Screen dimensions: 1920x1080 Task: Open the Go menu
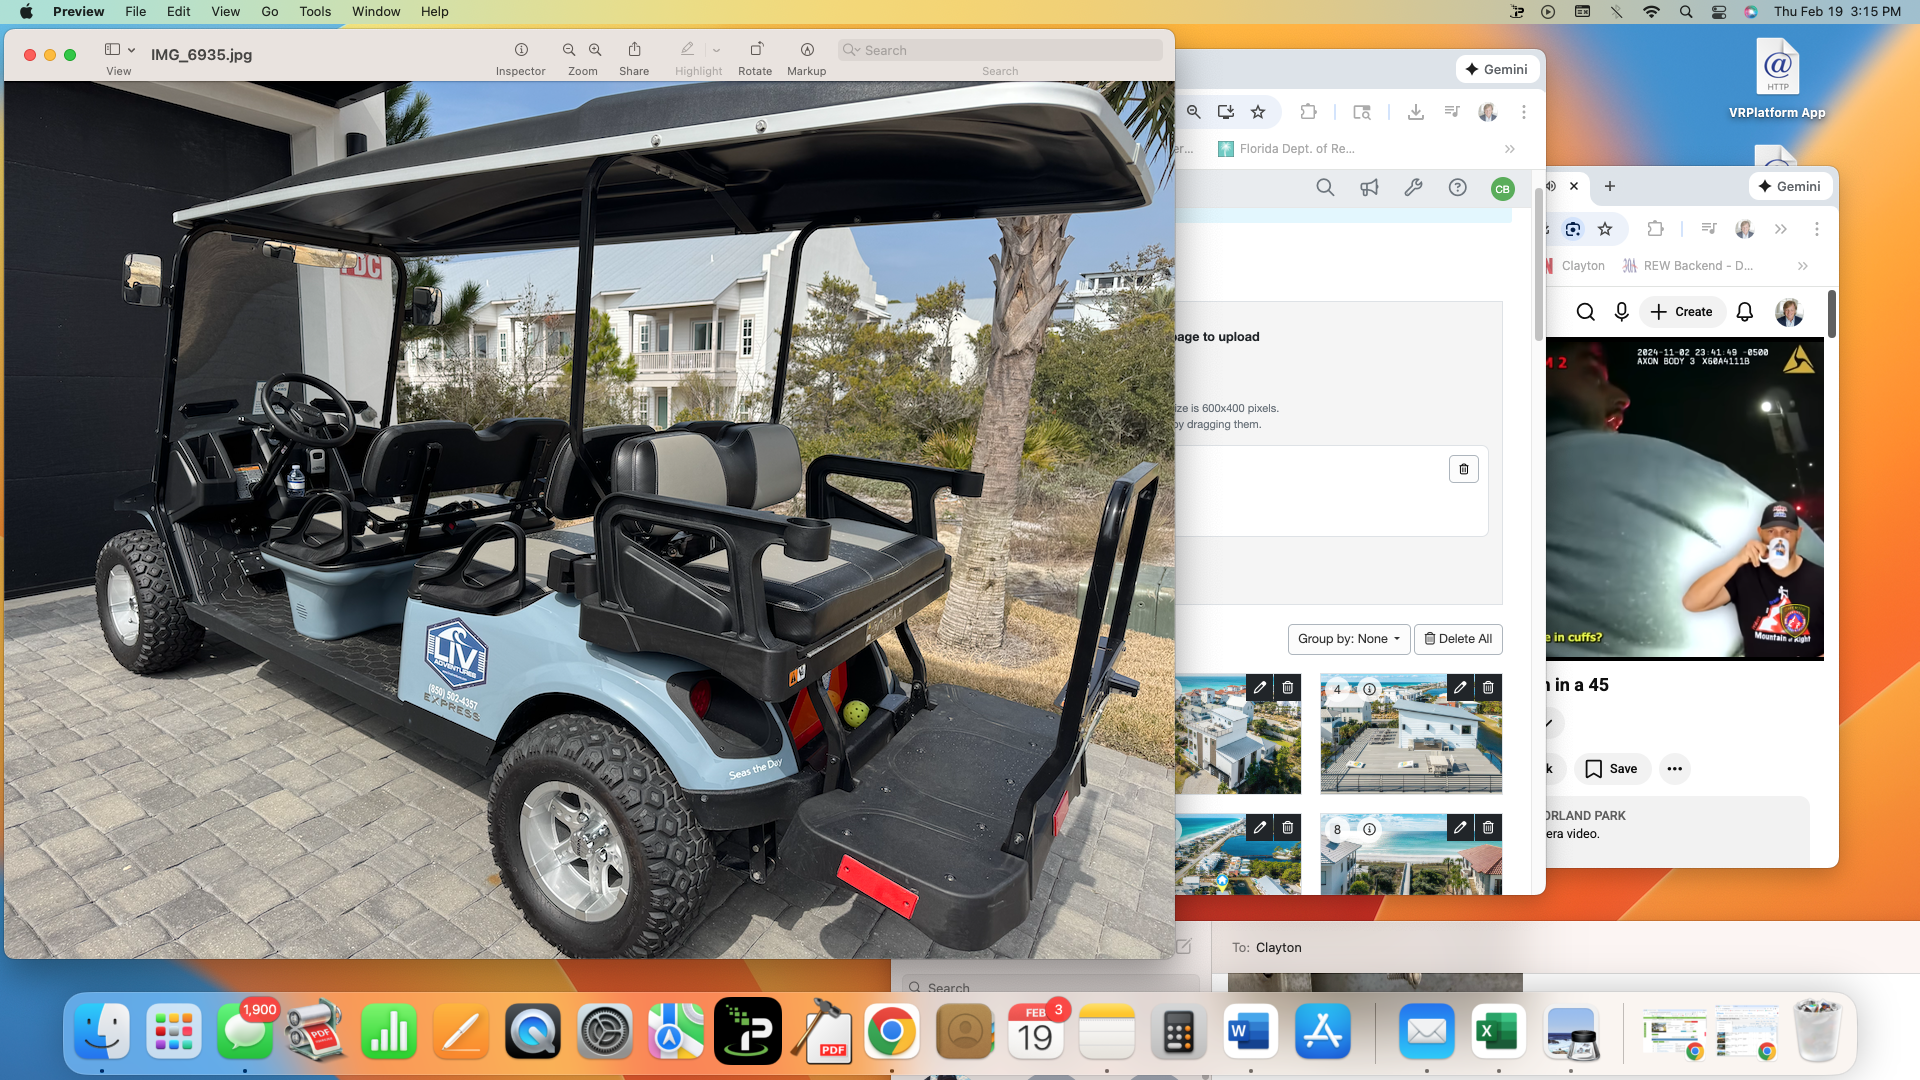[x=269, y=11]
